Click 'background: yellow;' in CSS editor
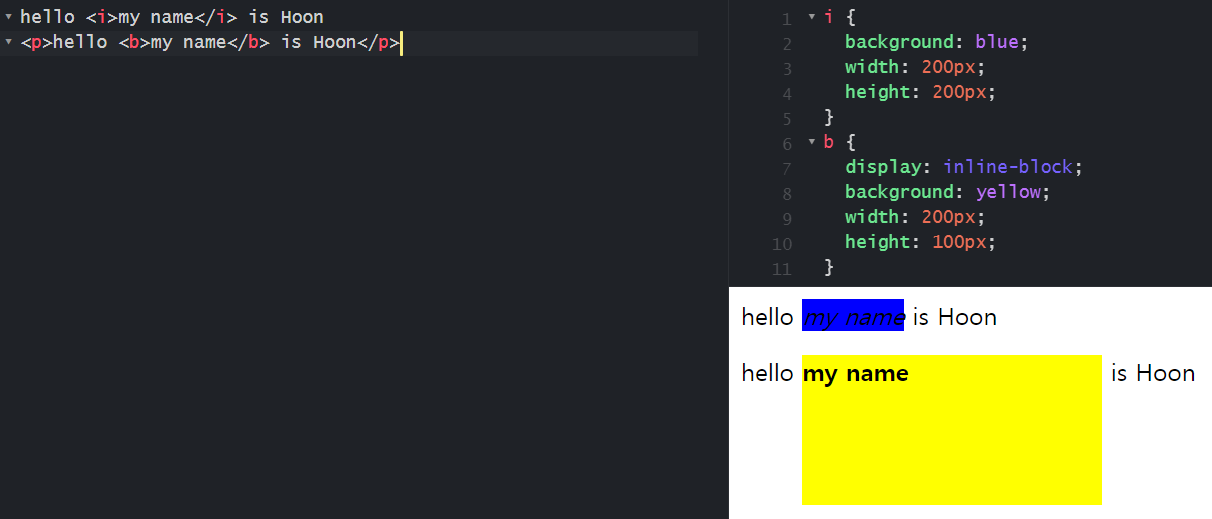The width and height of the screenshot is (1212, 519). [948, 192]
